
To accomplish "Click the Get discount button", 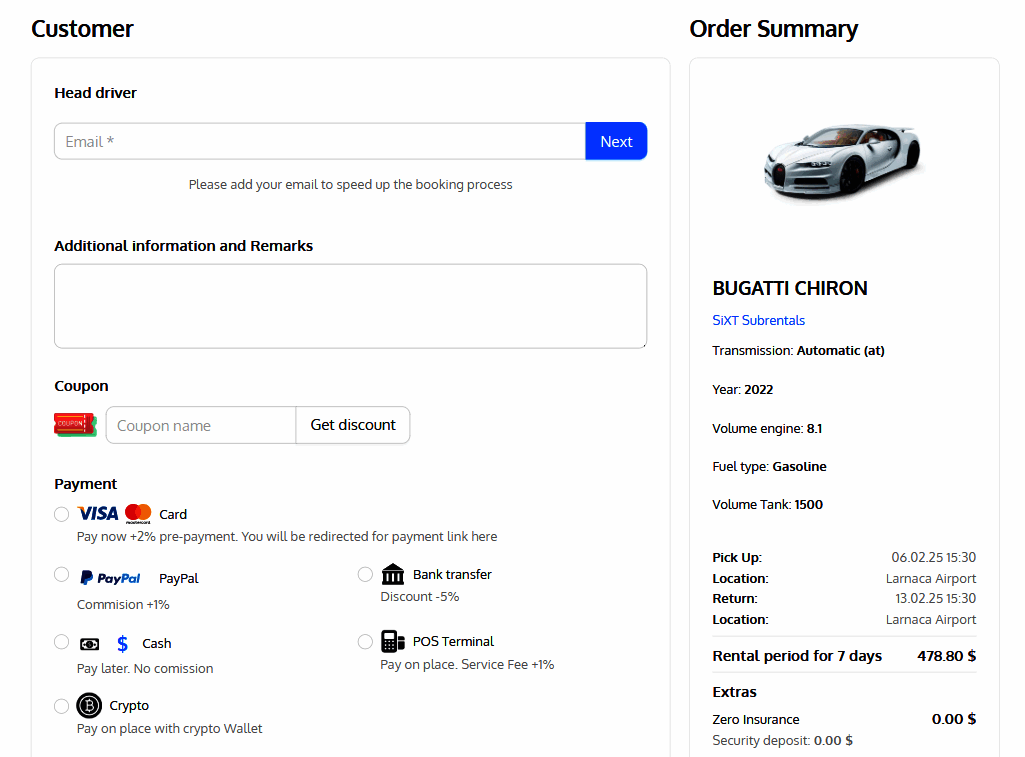I will [353, 425].
